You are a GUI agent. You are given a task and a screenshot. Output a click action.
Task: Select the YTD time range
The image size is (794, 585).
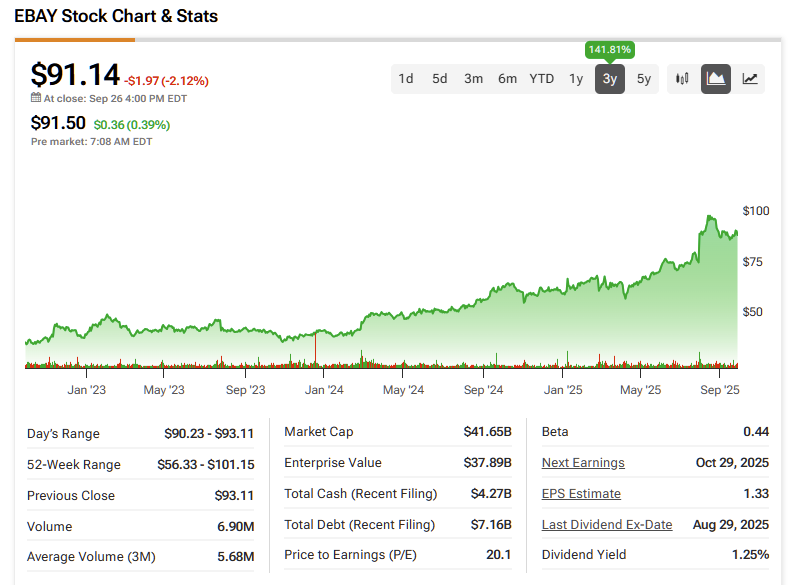tap(541, 79)
